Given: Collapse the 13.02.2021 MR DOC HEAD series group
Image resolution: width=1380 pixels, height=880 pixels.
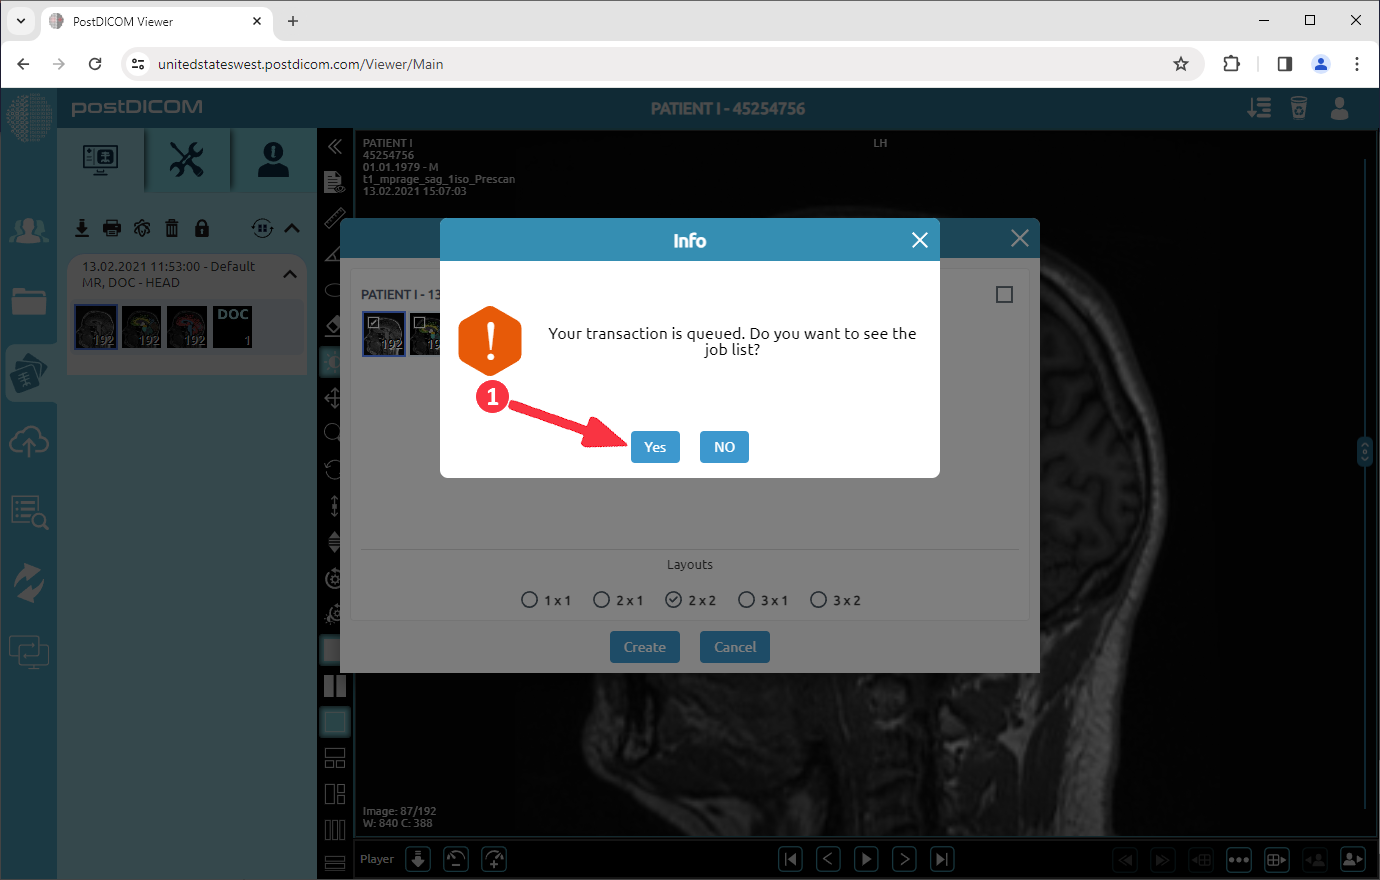Looking at the screenshot, I should [290, 272].
